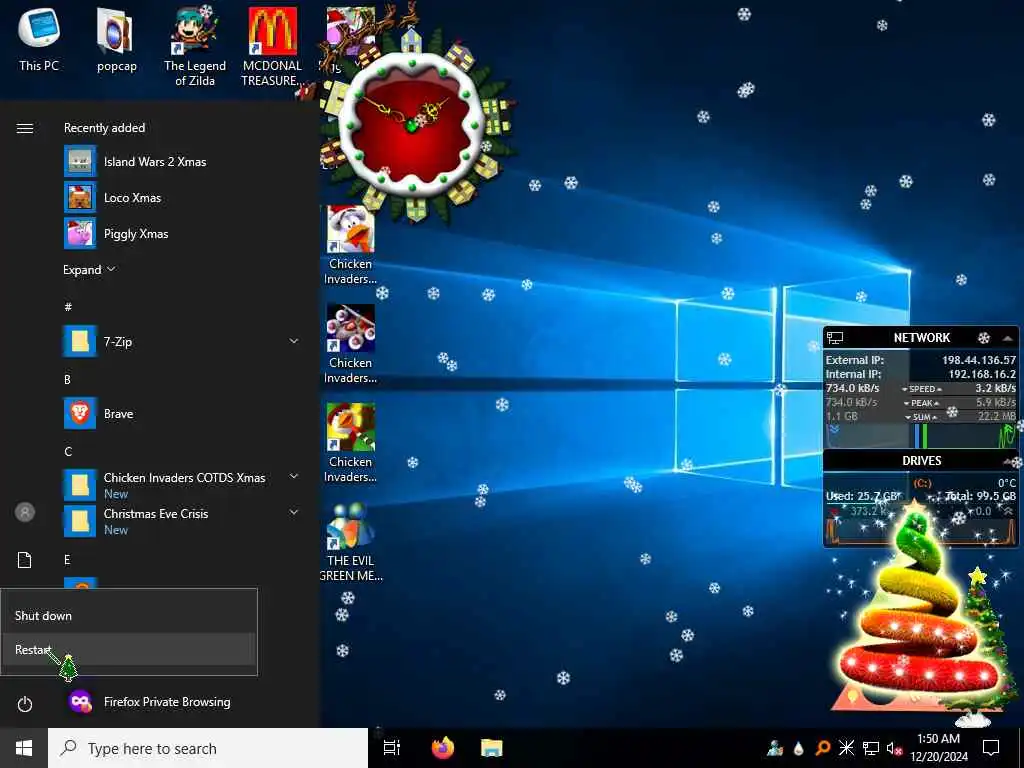Expand the 7-Zip folder chevron
This screenshot has width=1024, height=768.
pos(294,341)
